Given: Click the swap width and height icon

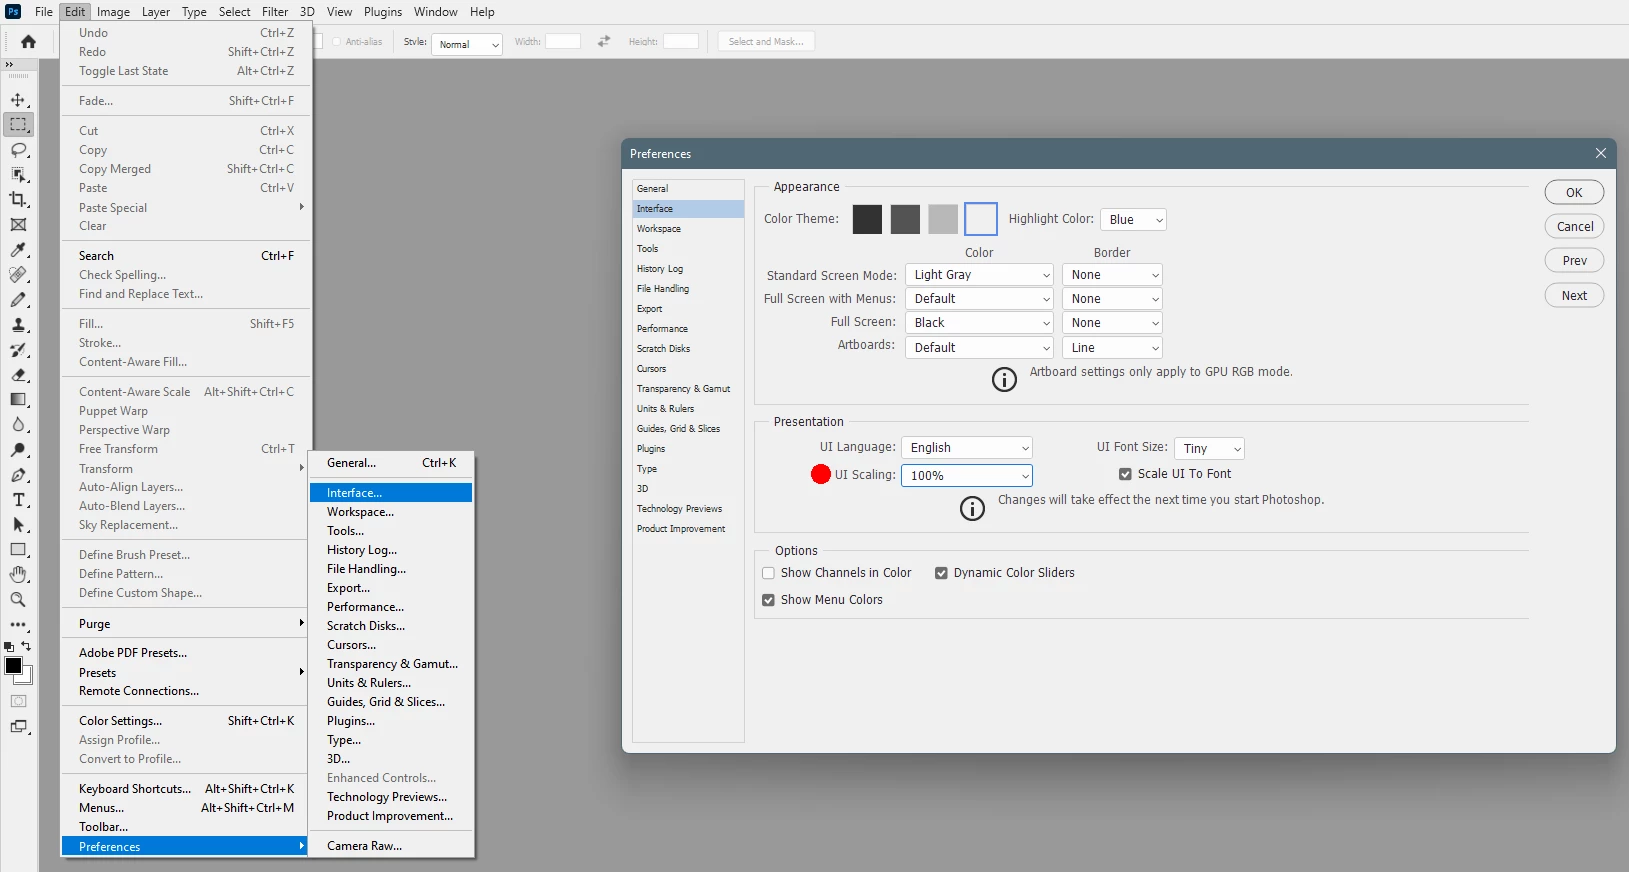Looking at the screenshot, I should pos(603,42).
